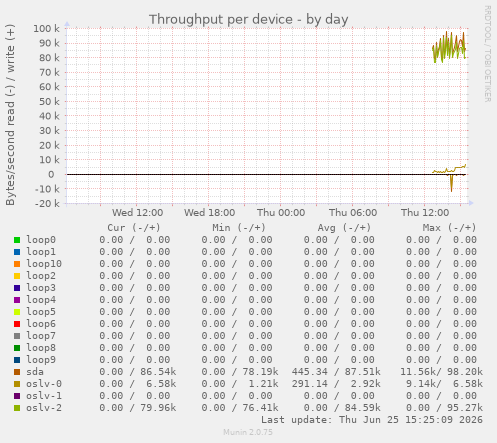Click the Max (-/+) column header
This screenshot has height=443, width=497.
[x=449, y=228]
